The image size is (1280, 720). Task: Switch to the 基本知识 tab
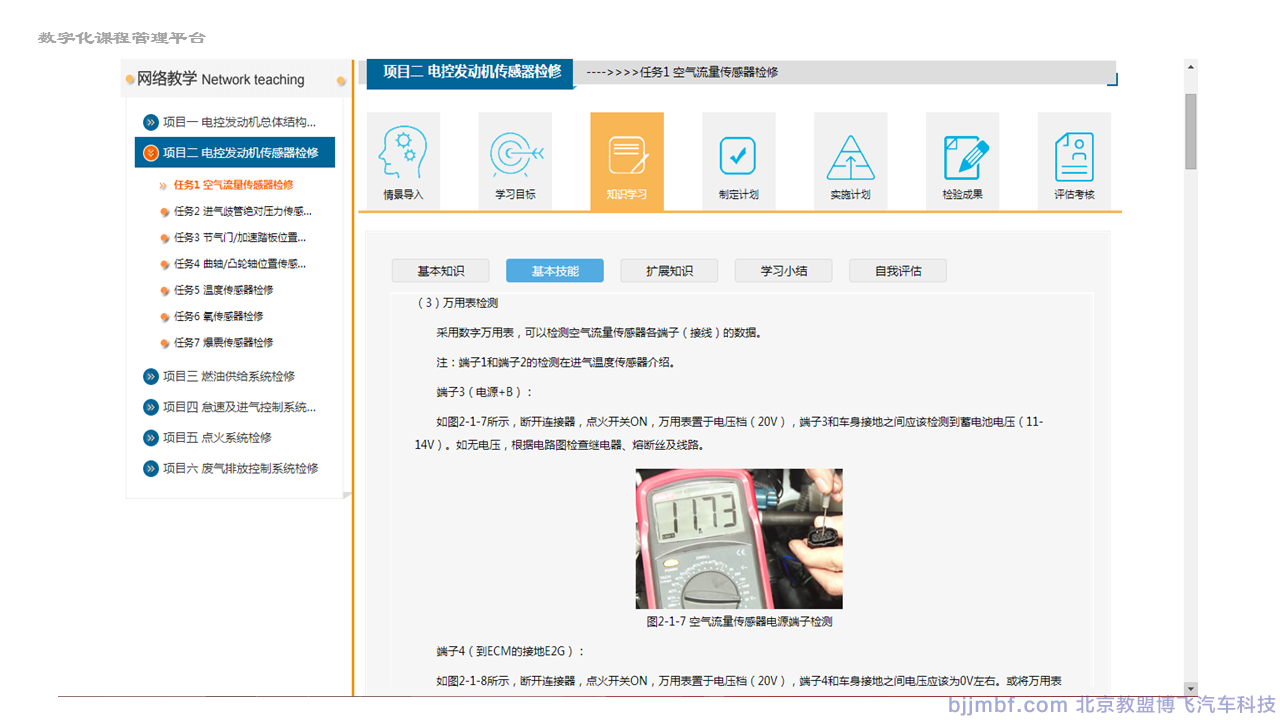pyautogui.click(x=440, y=271)
